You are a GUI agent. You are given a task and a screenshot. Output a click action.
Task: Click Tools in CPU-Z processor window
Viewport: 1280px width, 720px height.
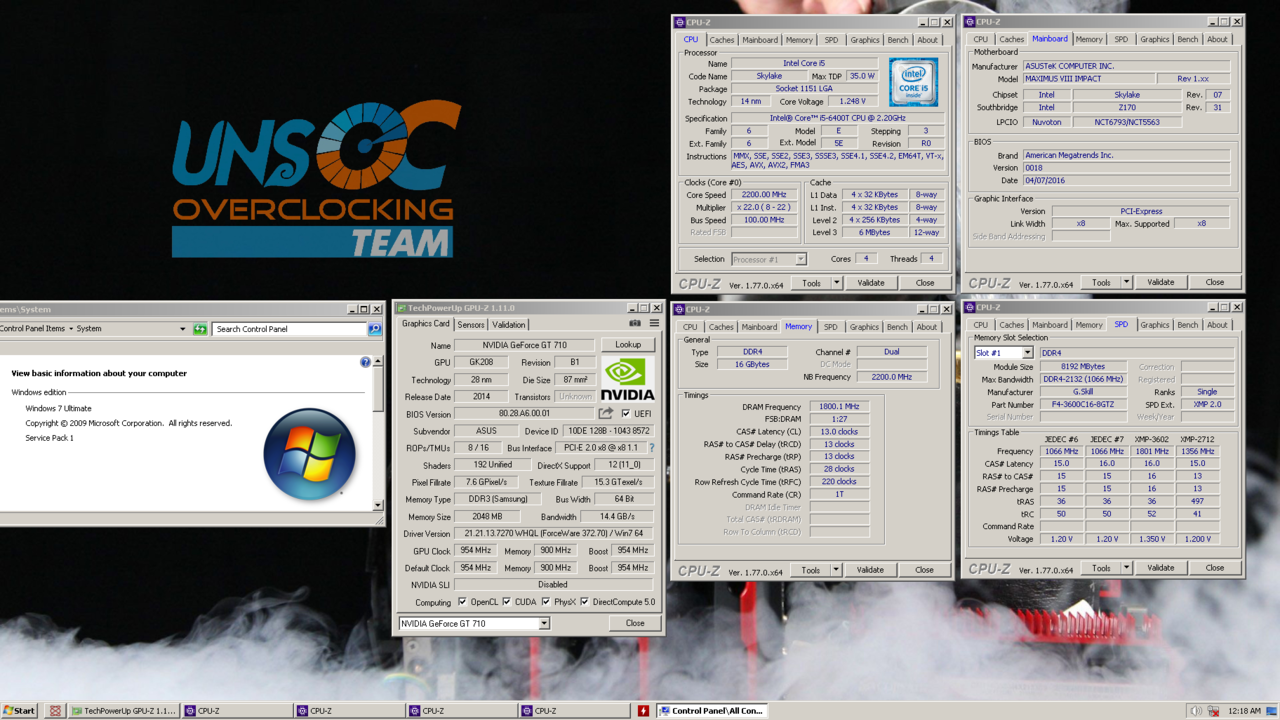click(x=811, y=283)
